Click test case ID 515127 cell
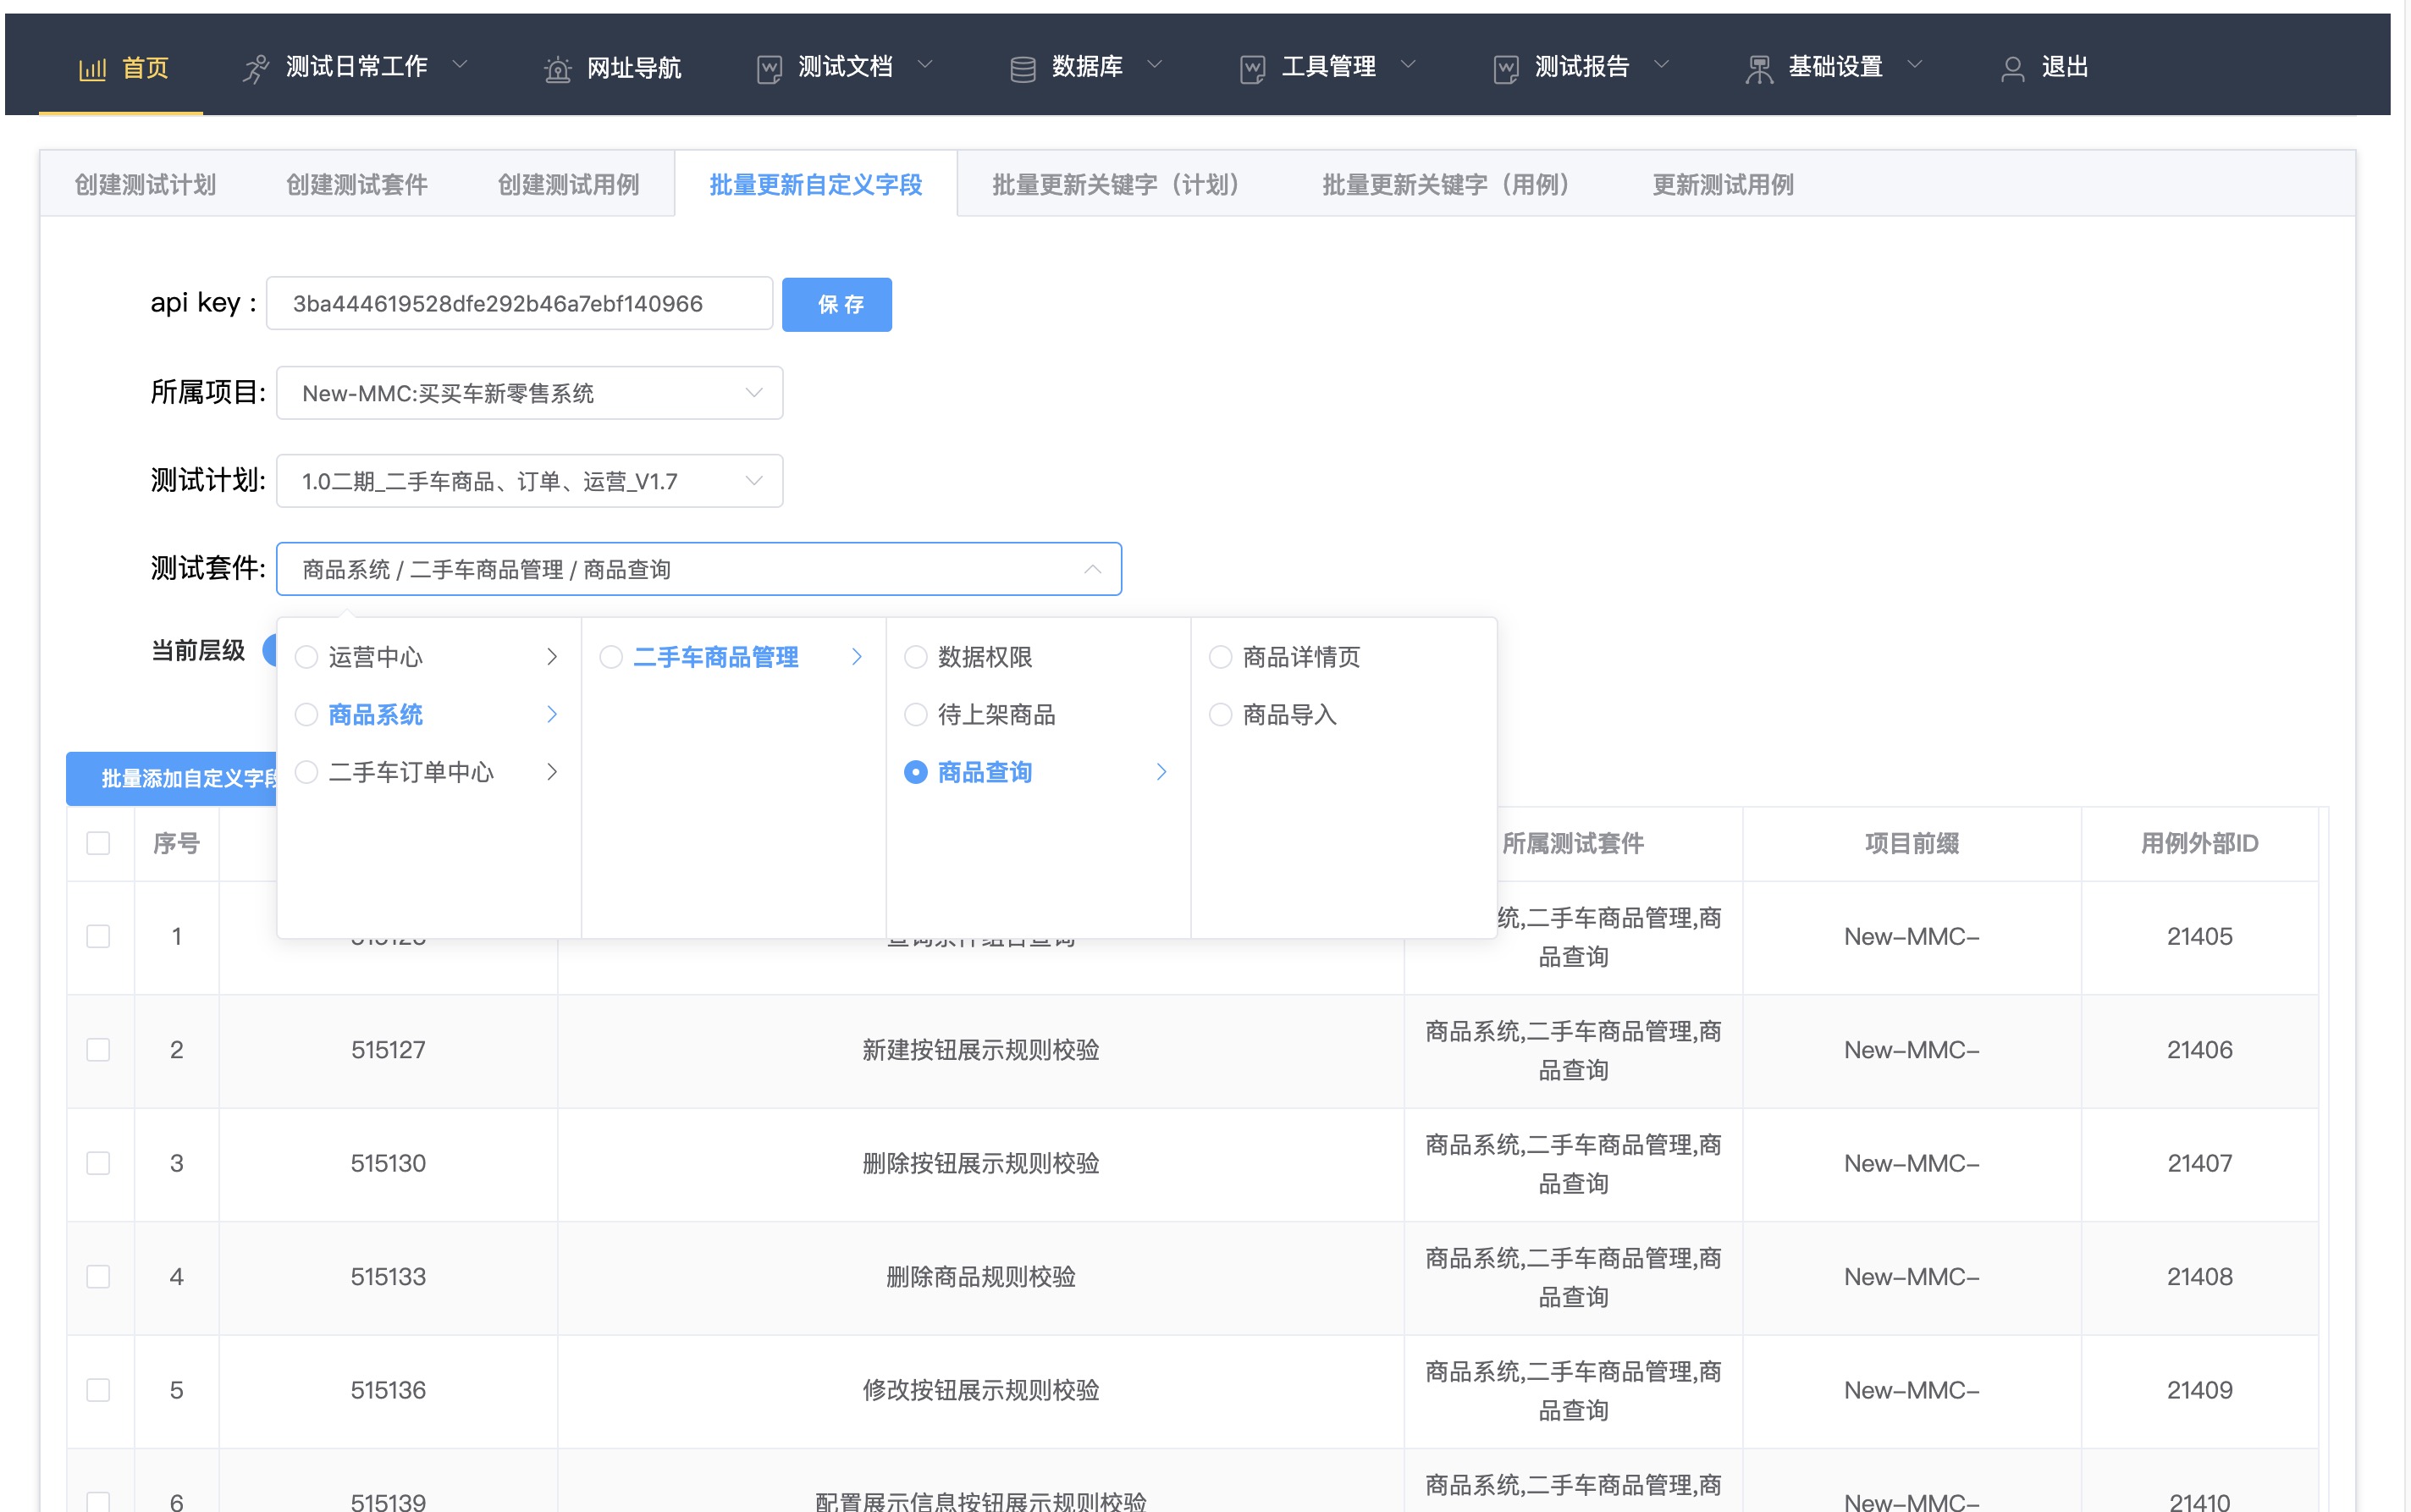Screen dimensions: 2411x1512 pos(388,1050)
